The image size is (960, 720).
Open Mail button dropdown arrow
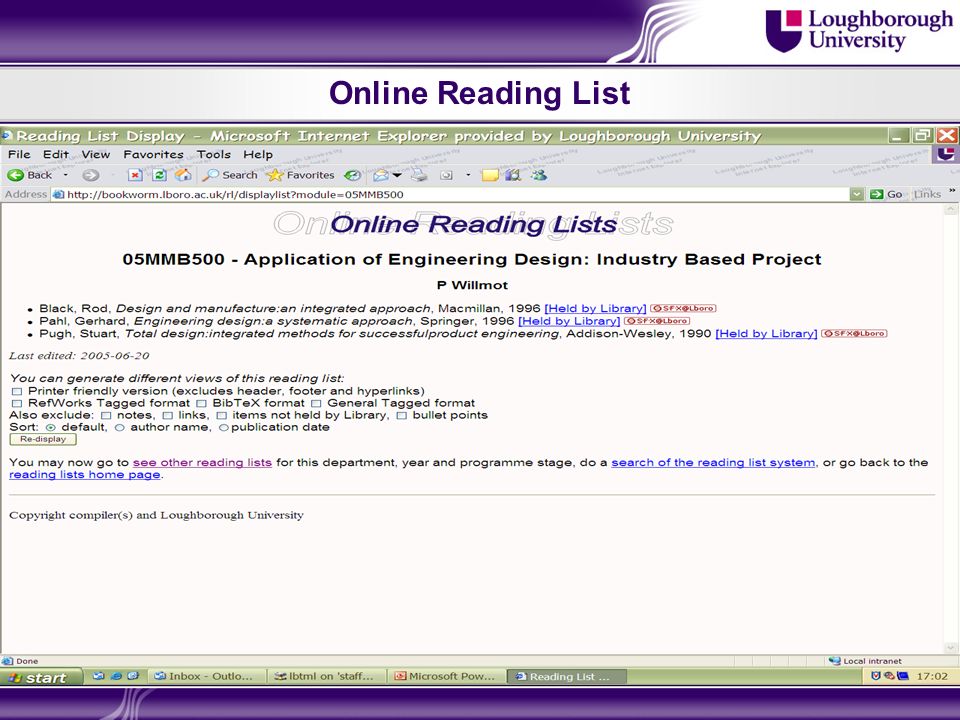(397, 175)
